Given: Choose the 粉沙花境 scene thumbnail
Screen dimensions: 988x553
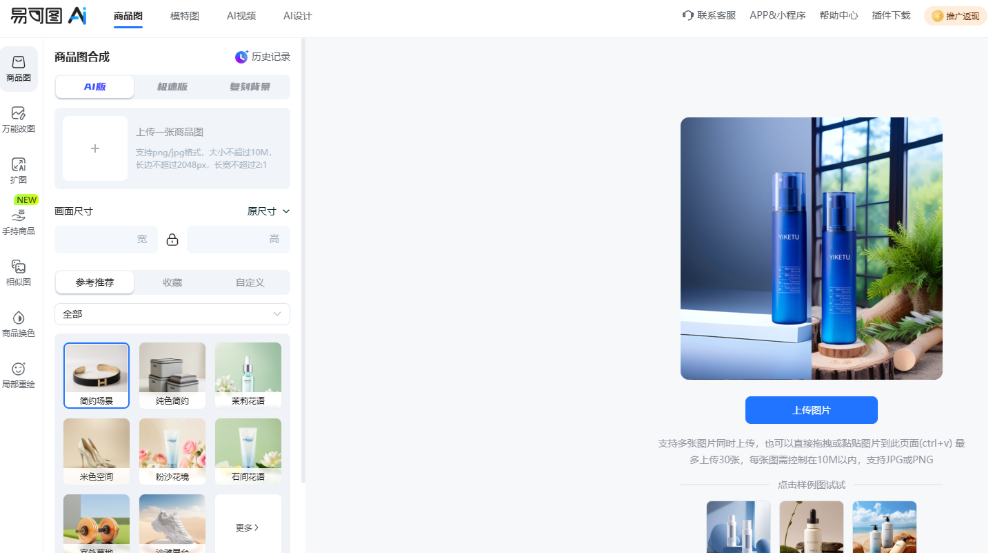Looking at the screenshot, I should [172, 451].
